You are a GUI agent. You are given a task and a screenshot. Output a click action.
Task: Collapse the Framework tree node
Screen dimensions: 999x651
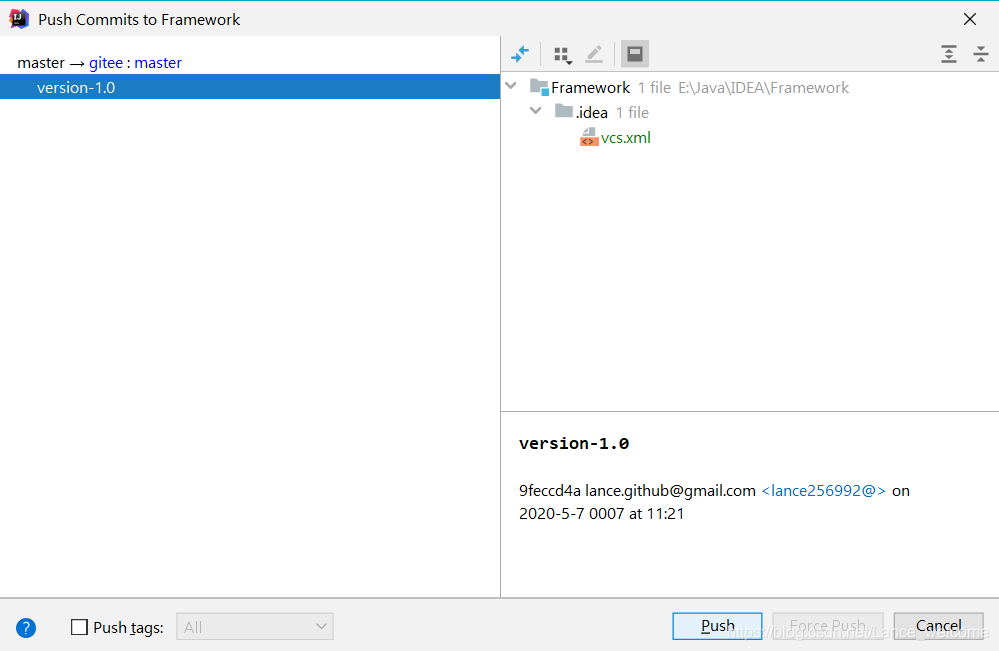point(511,86)
